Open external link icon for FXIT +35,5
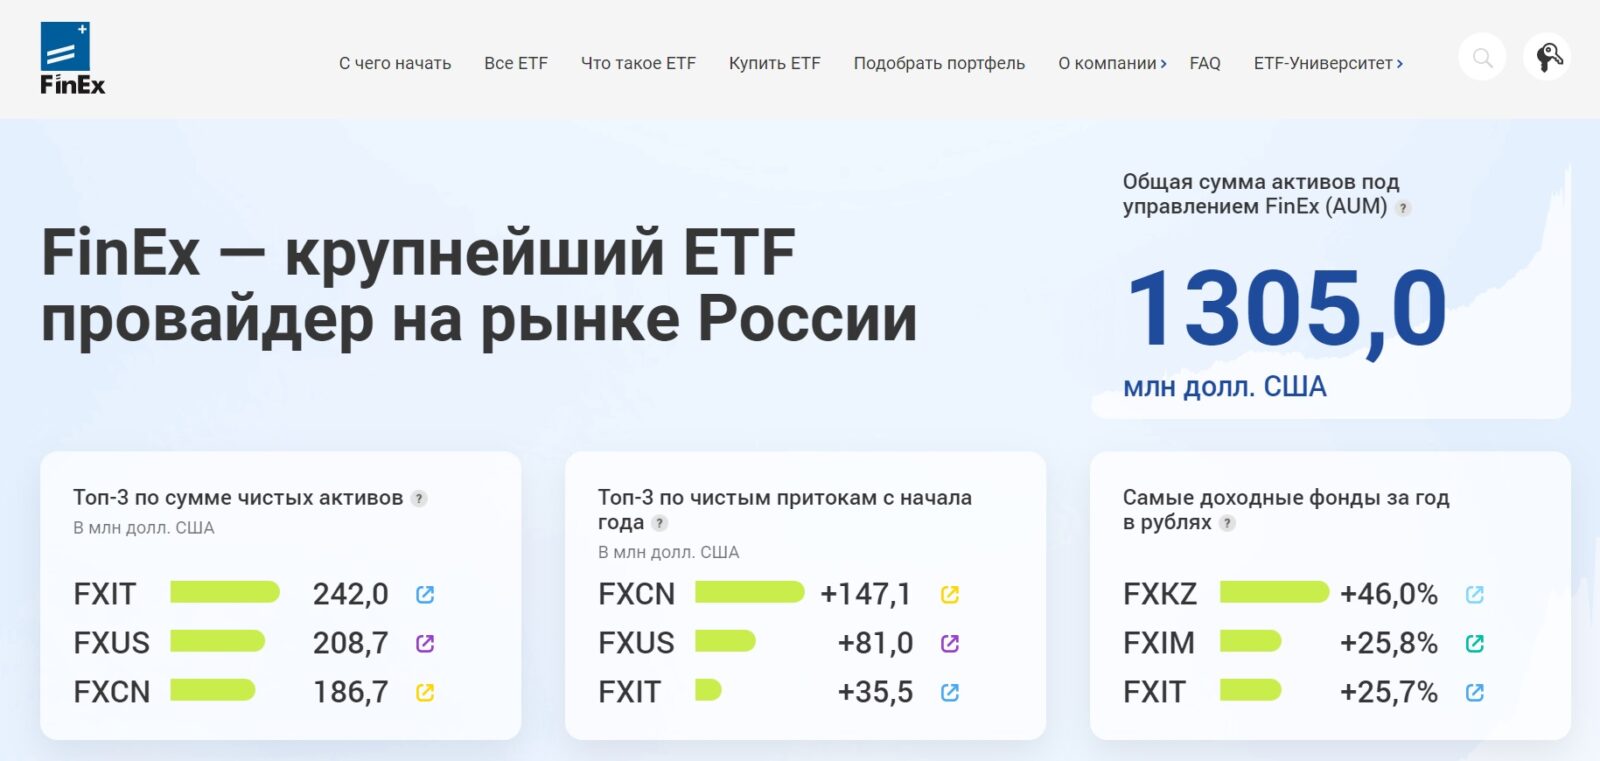The image size is (1600, 761). pyautogui.click(x=950, y=692)
